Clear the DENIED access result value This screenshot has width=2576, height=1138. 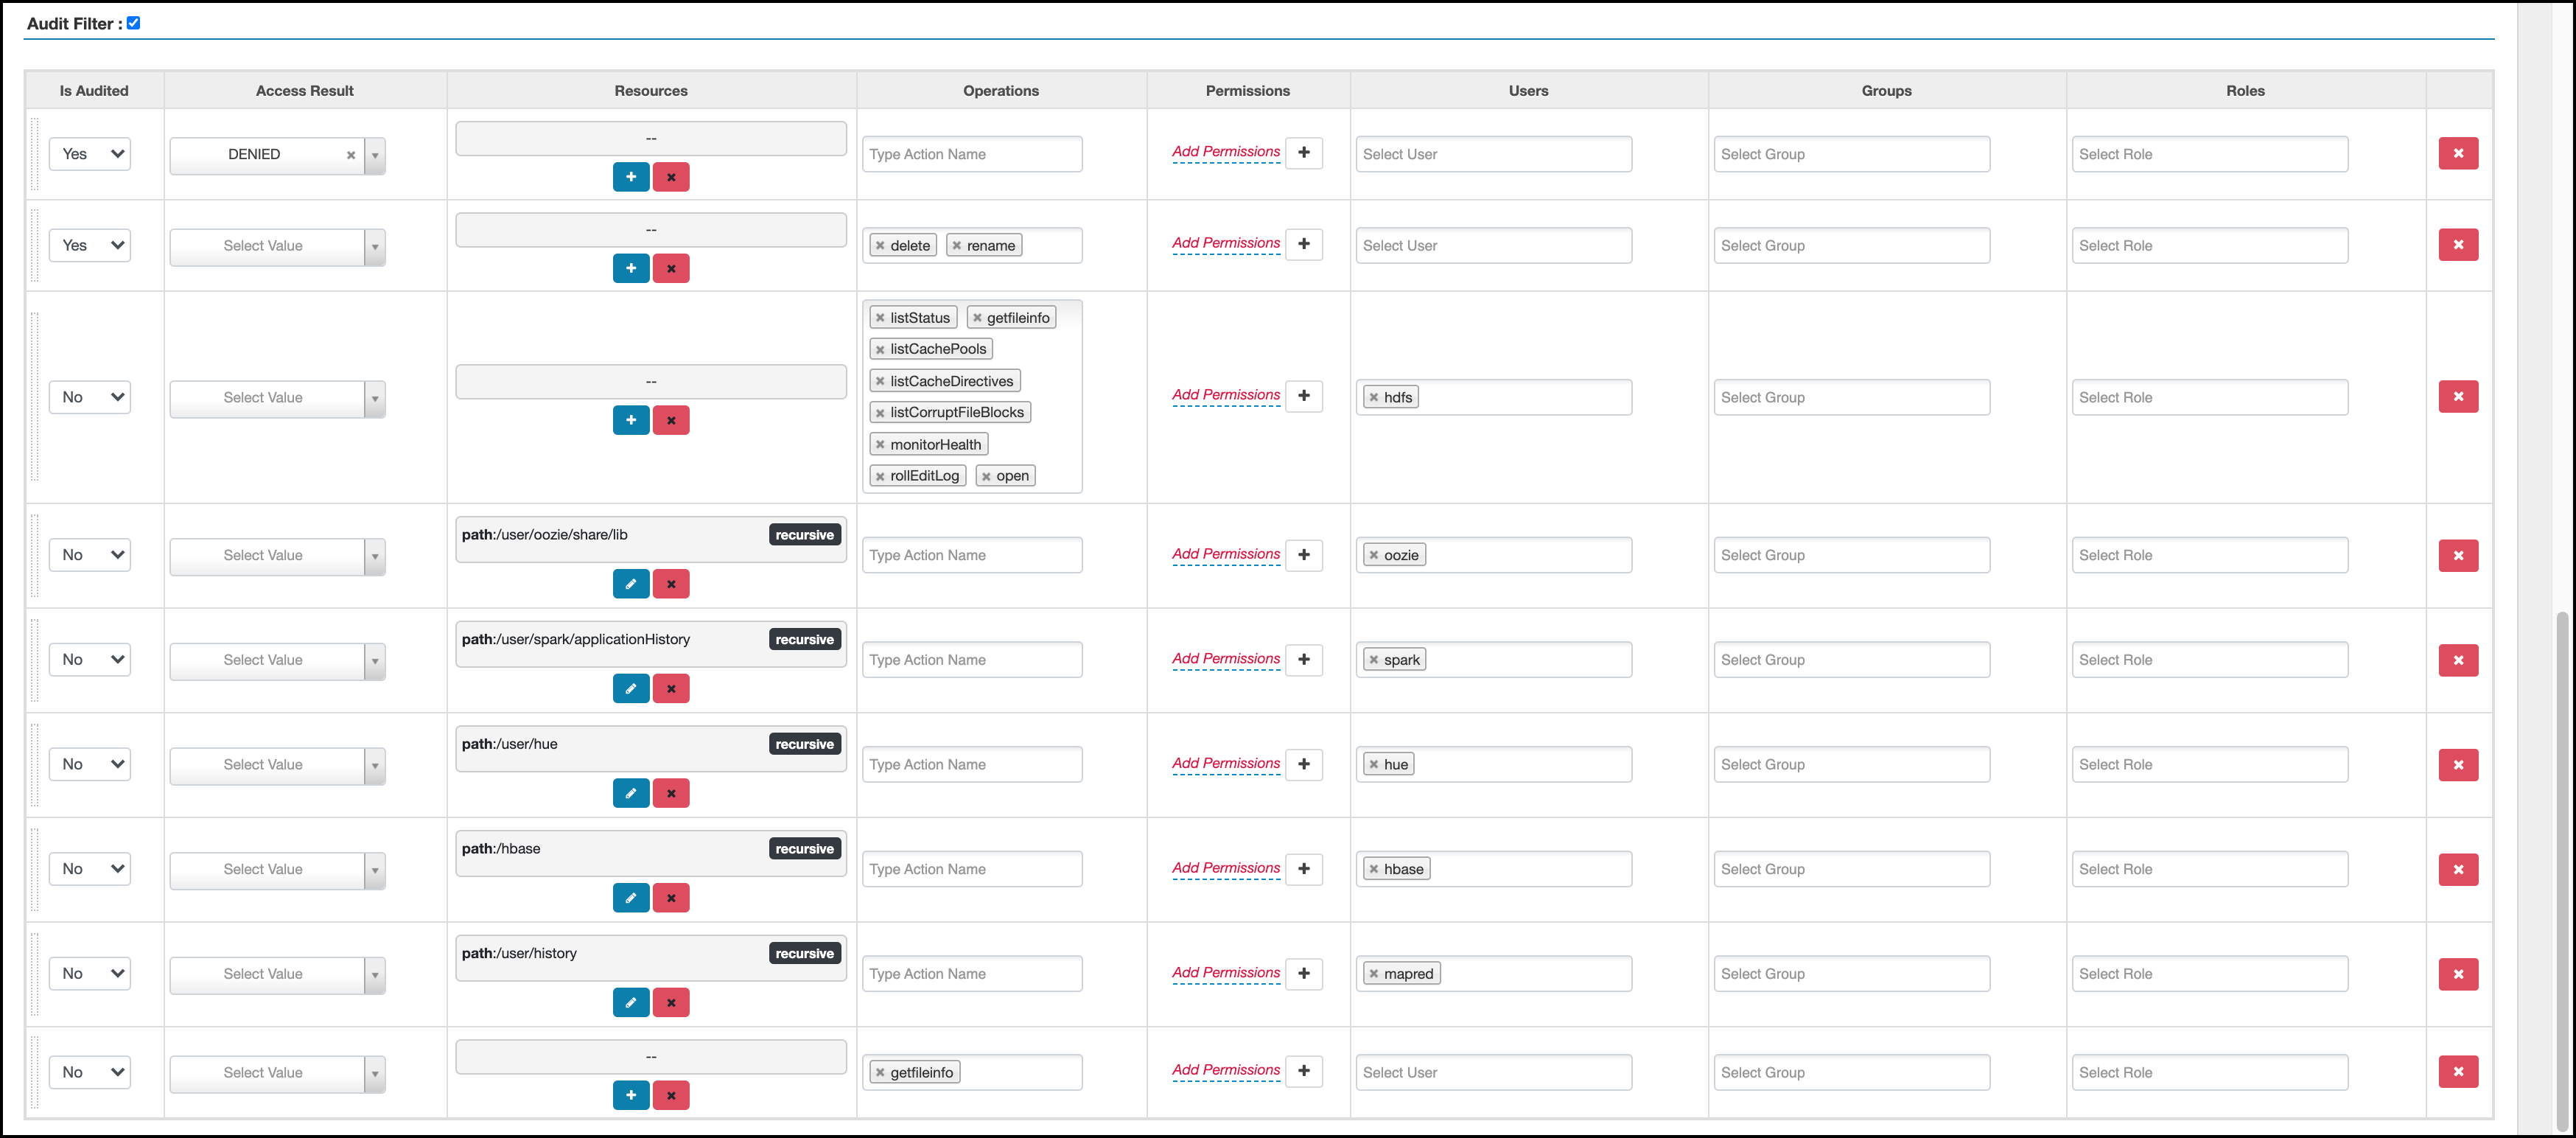[351, 155]
